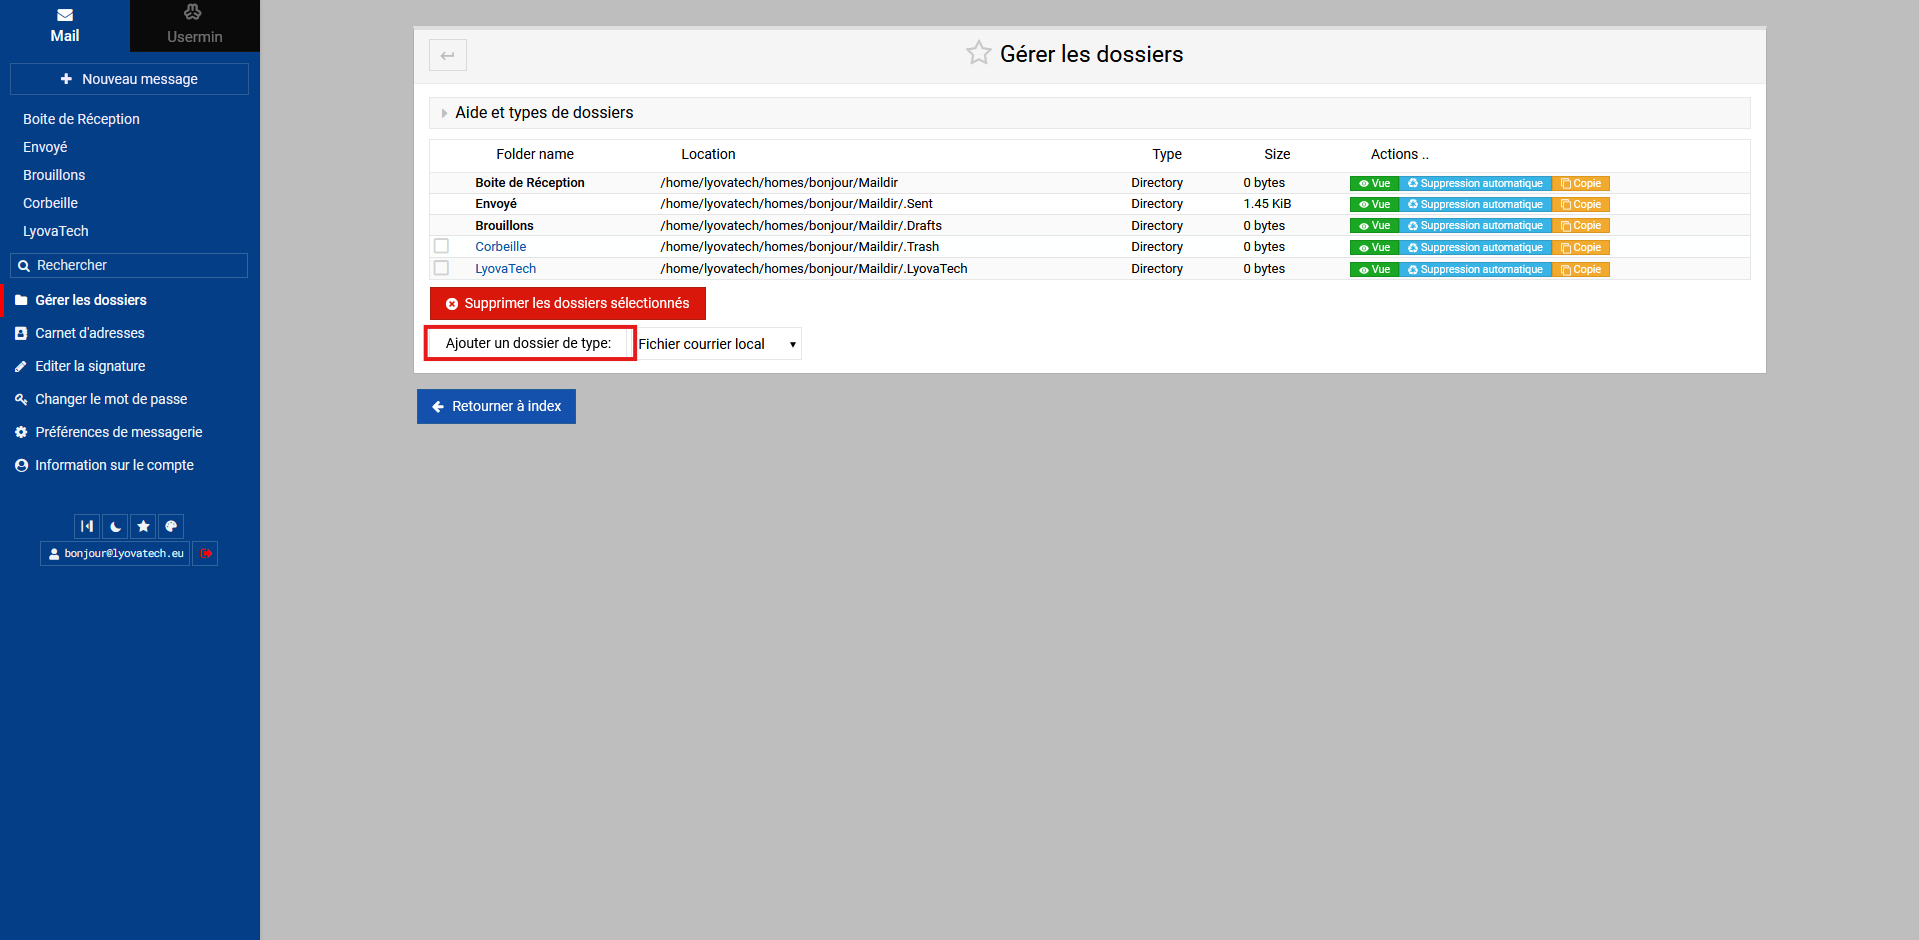Viewport: 1919px width, 940px height.
Task: Expand the Aide et types de dossiers section
Action: click(x=544, y=113)
